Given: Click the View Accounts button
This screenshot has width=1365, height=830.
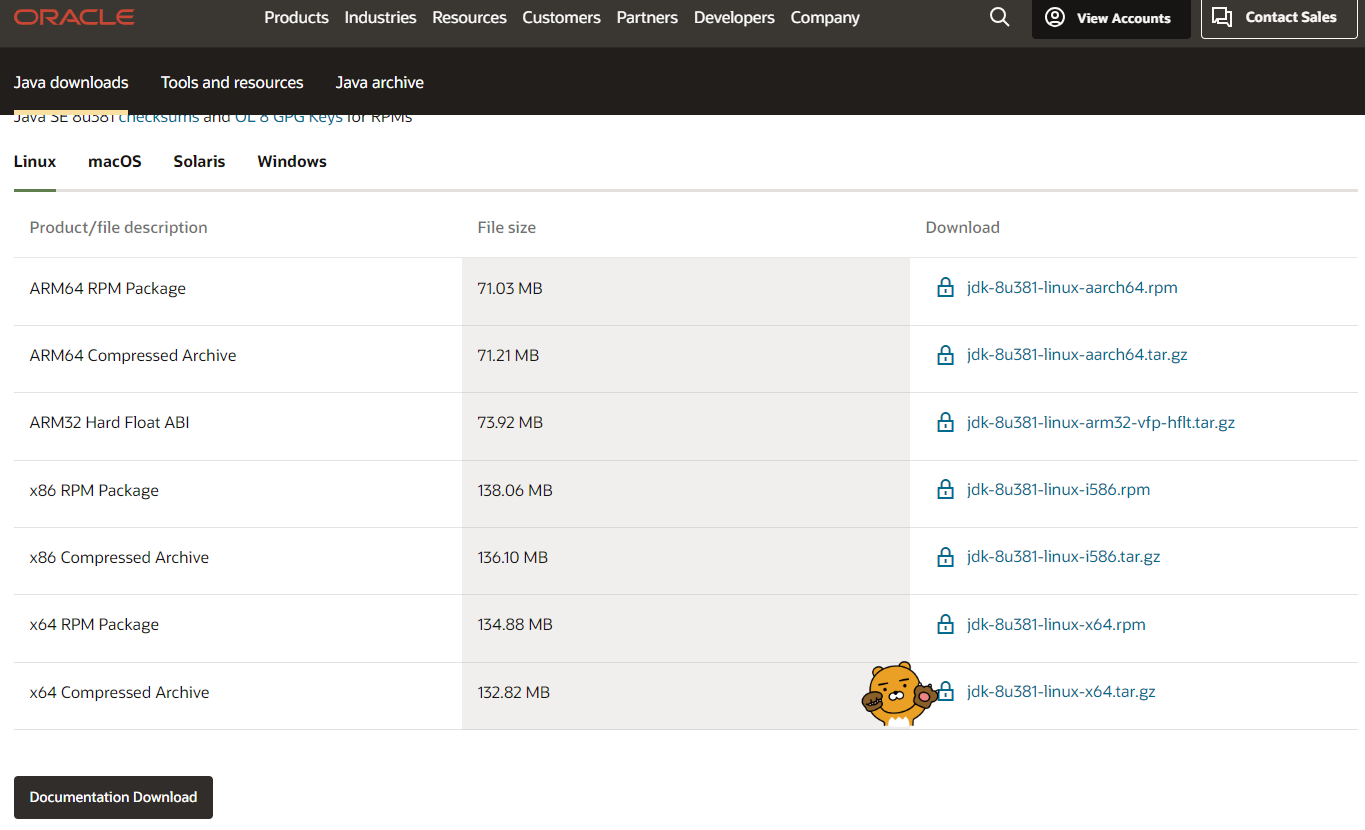Looking at the screenshot, I should point(1111,18).
